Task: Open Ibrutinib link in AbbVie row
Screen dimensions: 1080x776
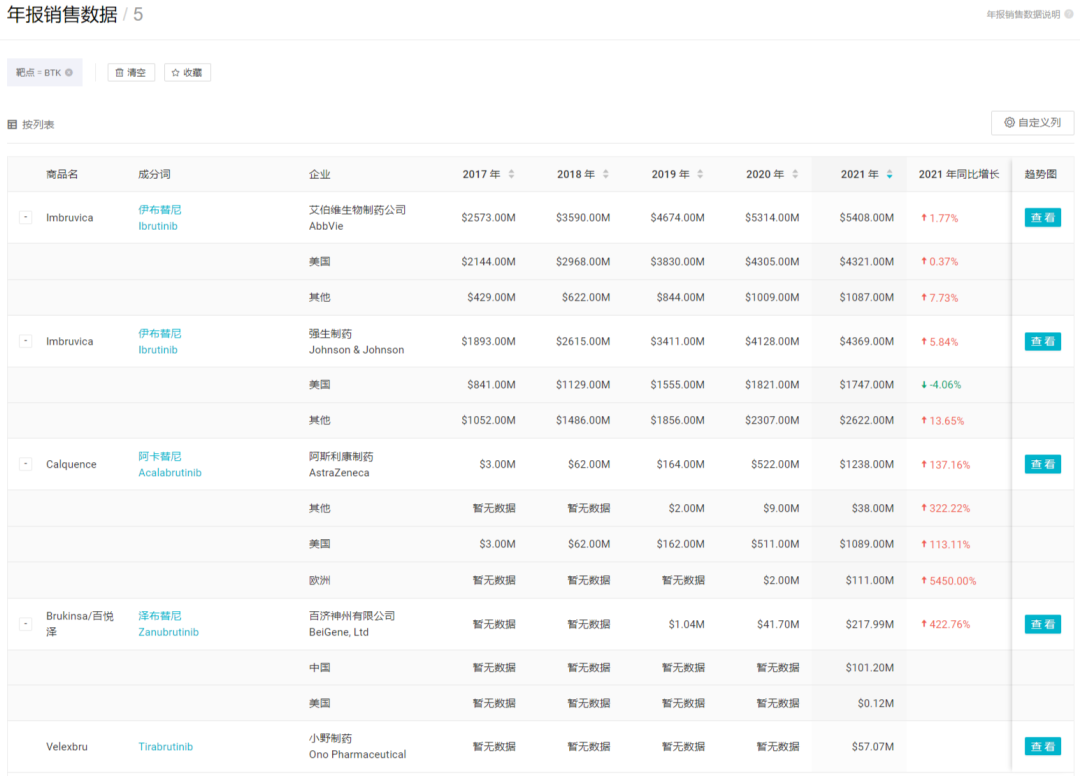Action: tap(158, 226)
